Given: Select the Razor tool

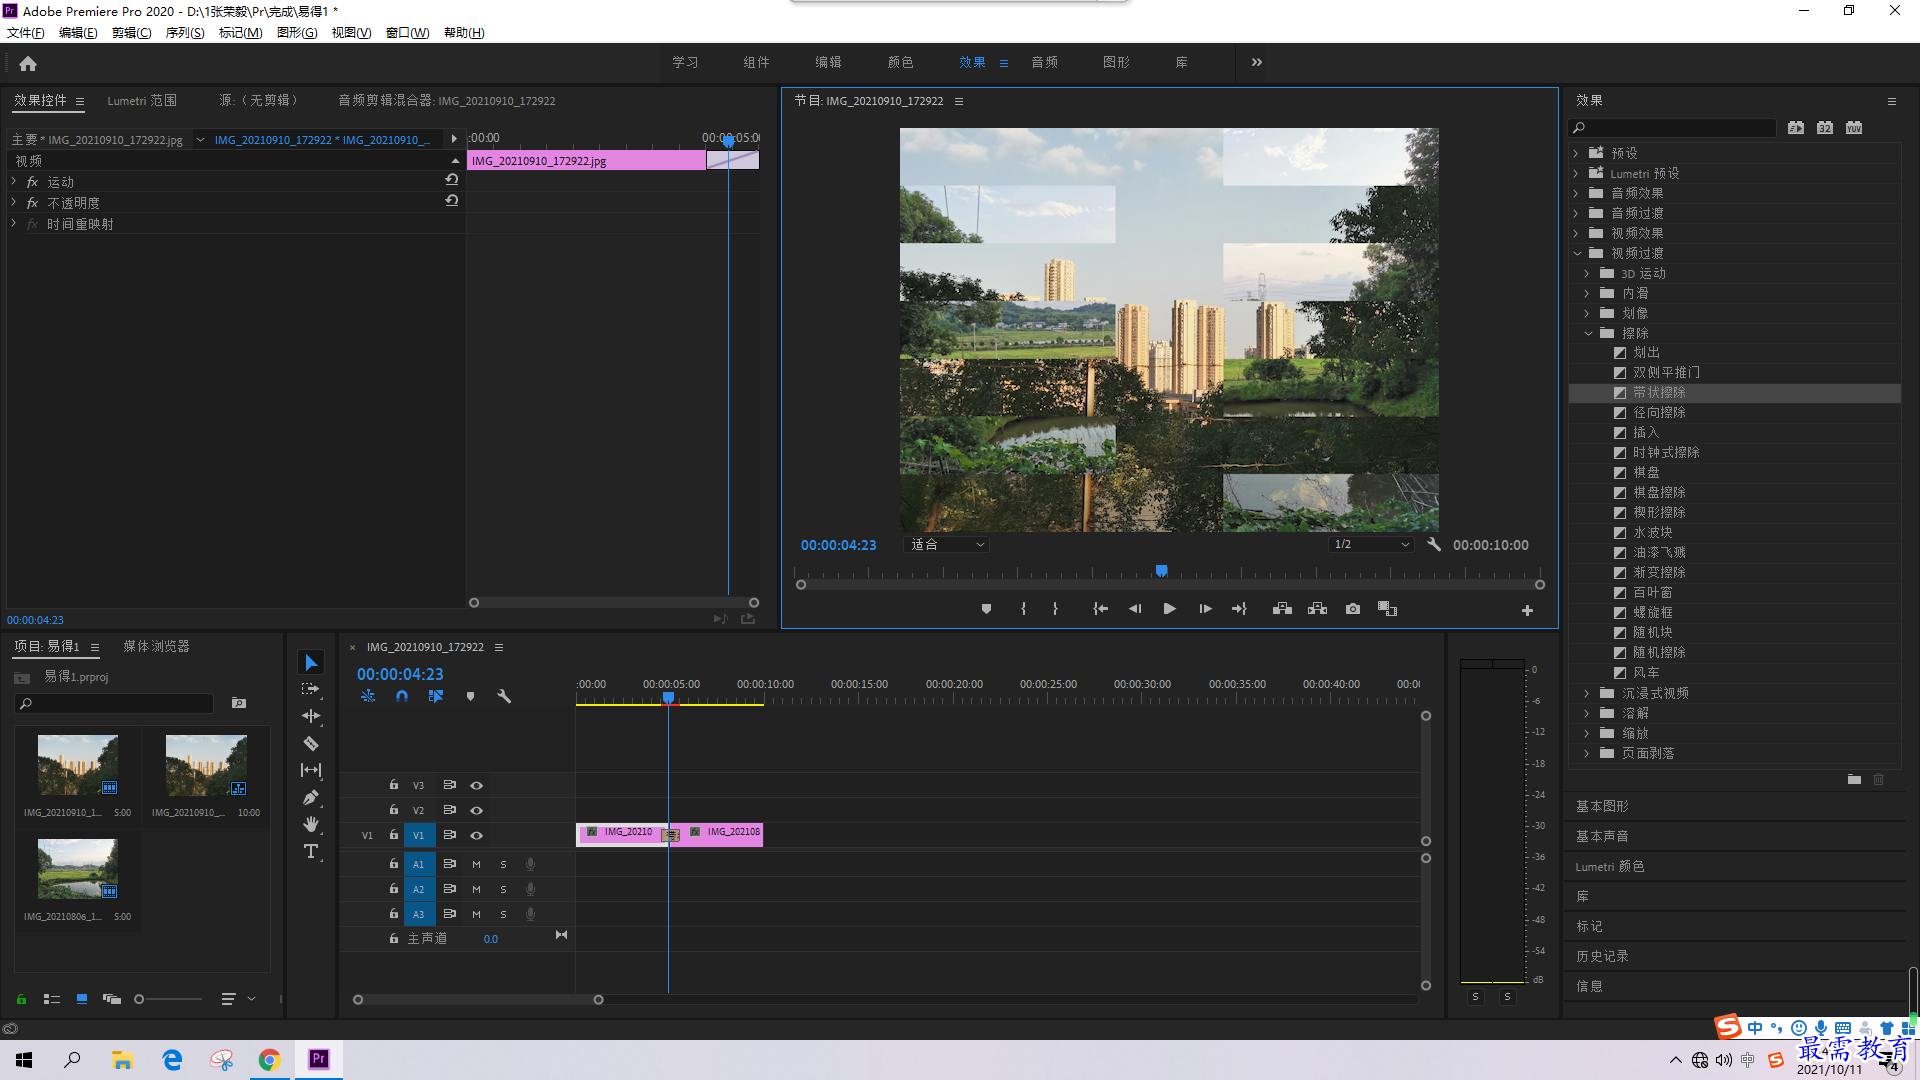Looking at the screenshot, I should tap(311, 743).
